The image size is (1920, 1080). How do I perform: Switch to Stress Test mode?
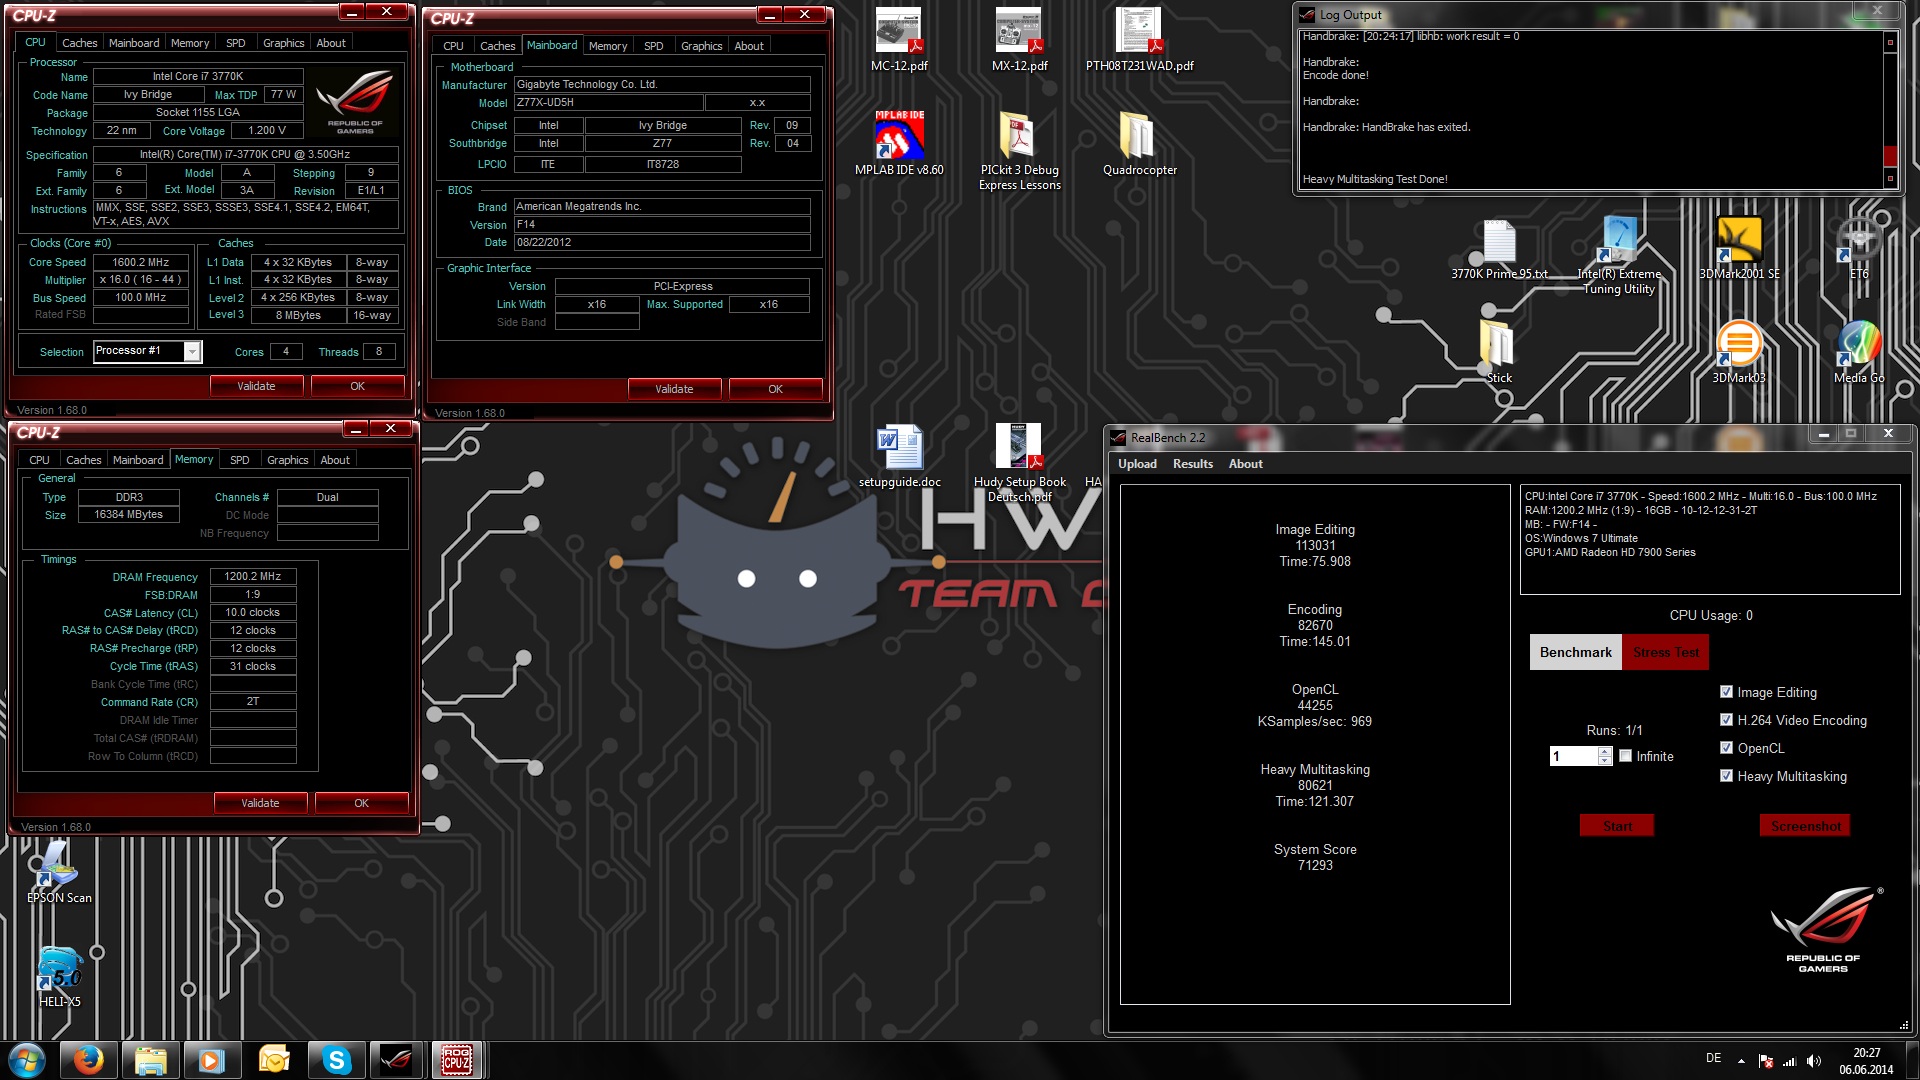[1665, 652]
